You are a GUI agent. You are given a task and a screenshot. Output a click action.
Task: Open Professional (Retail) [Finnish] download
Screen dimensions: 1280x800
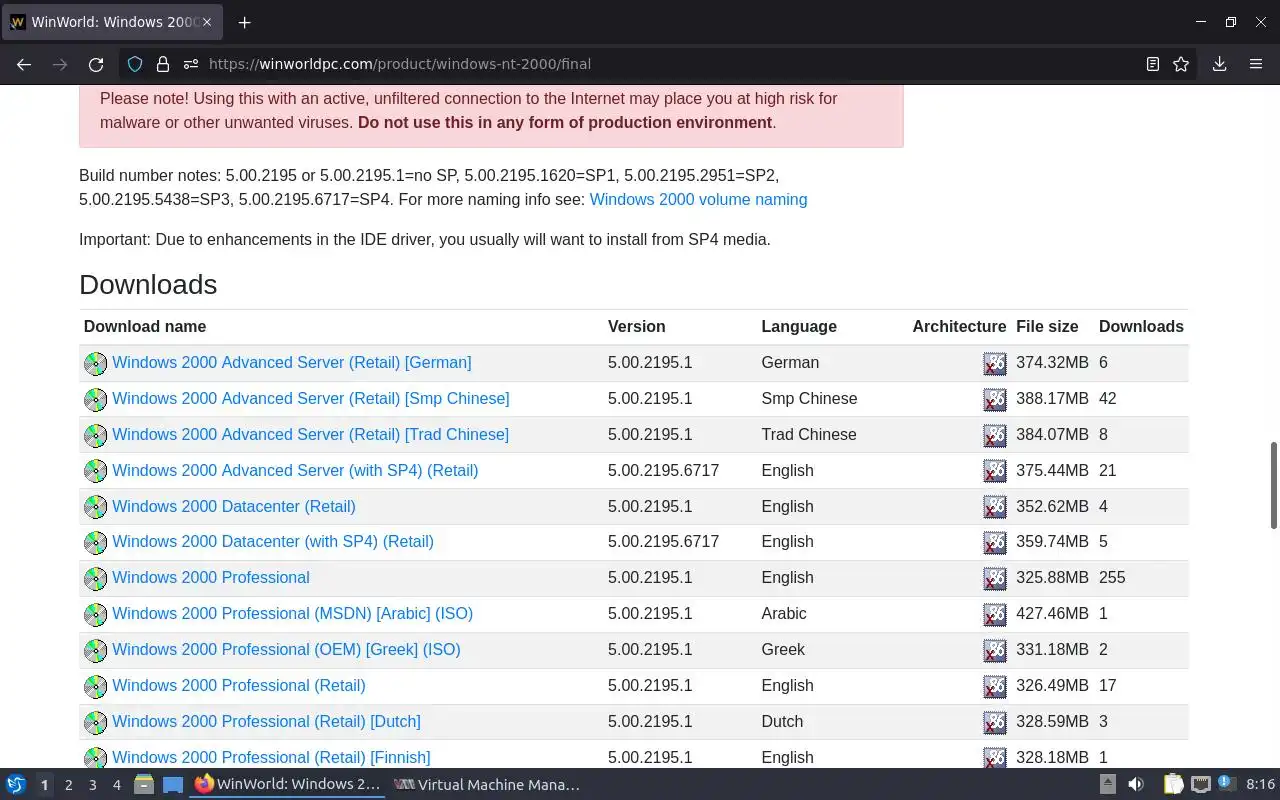pos(271,757)
